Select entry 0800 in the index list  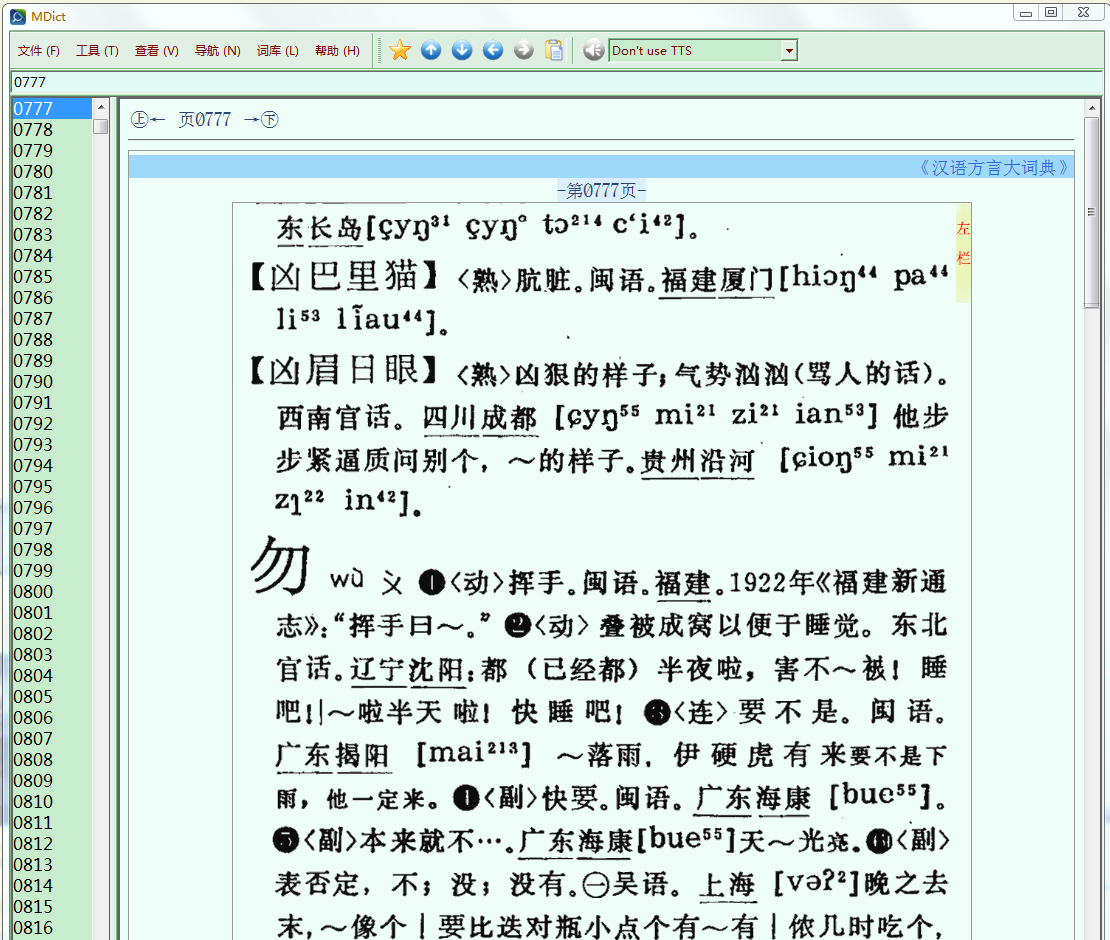pos(33,592)
